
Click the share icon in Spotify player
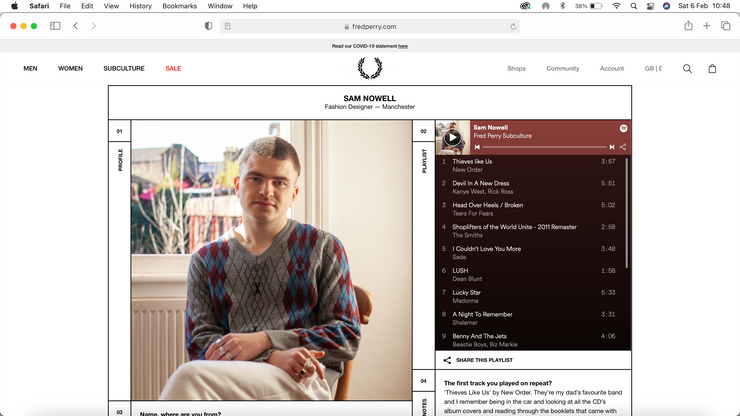(623, 147)
